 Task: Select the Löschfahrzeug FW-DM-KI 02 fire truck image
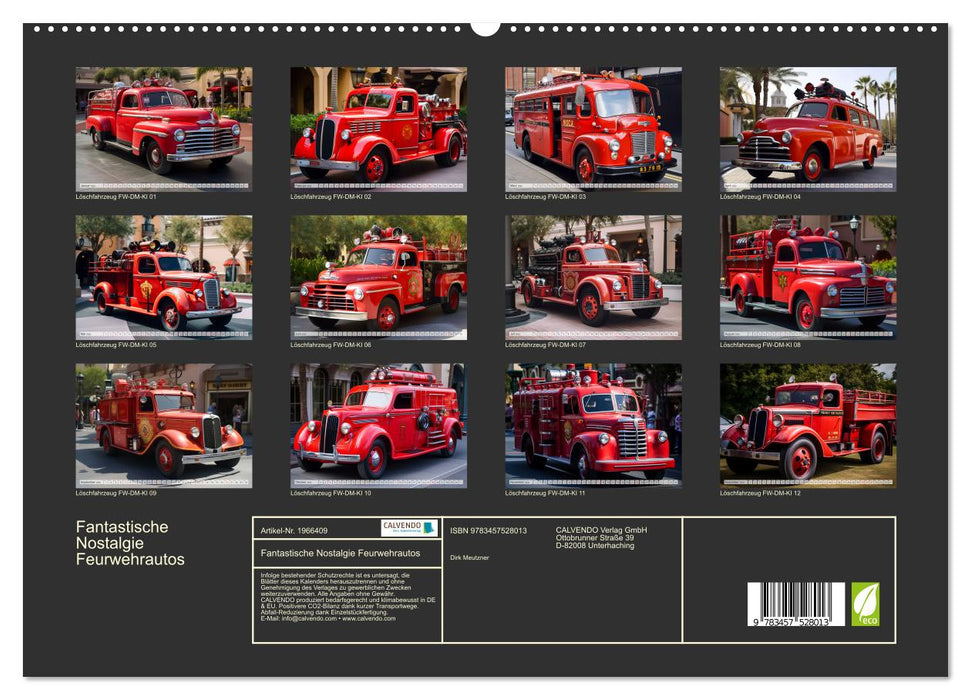[x=378, y=129]
